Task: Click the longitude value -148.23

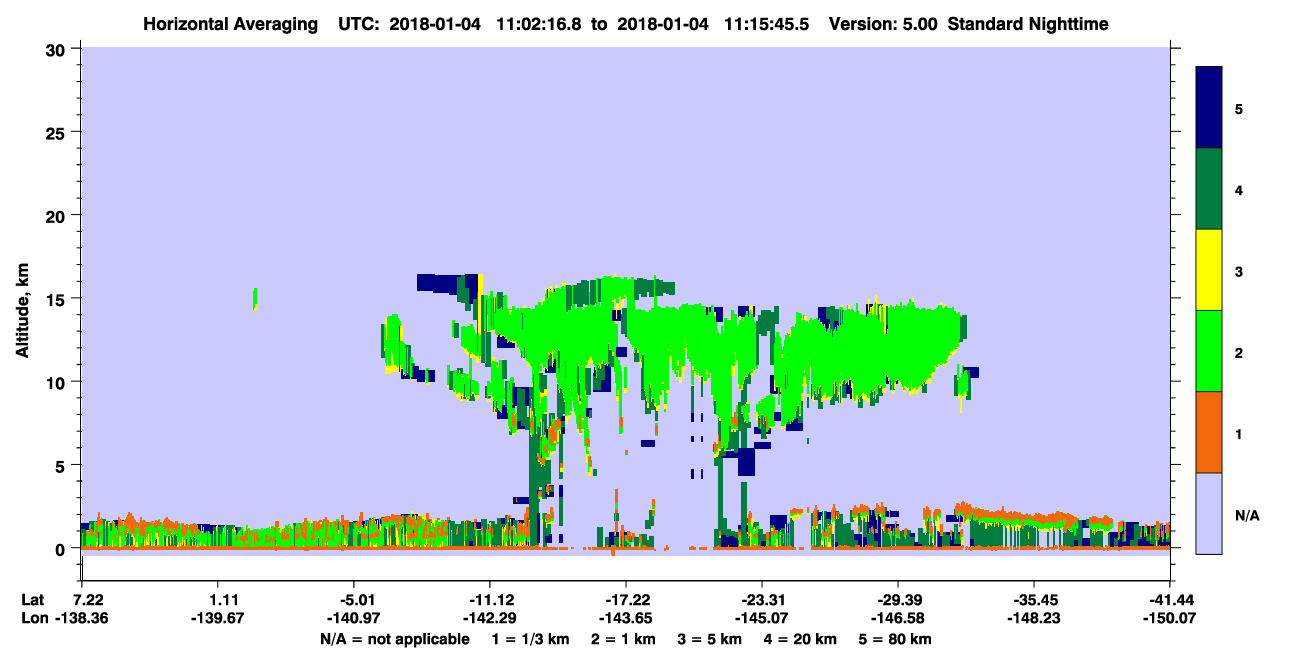Action: (1034, 618)
